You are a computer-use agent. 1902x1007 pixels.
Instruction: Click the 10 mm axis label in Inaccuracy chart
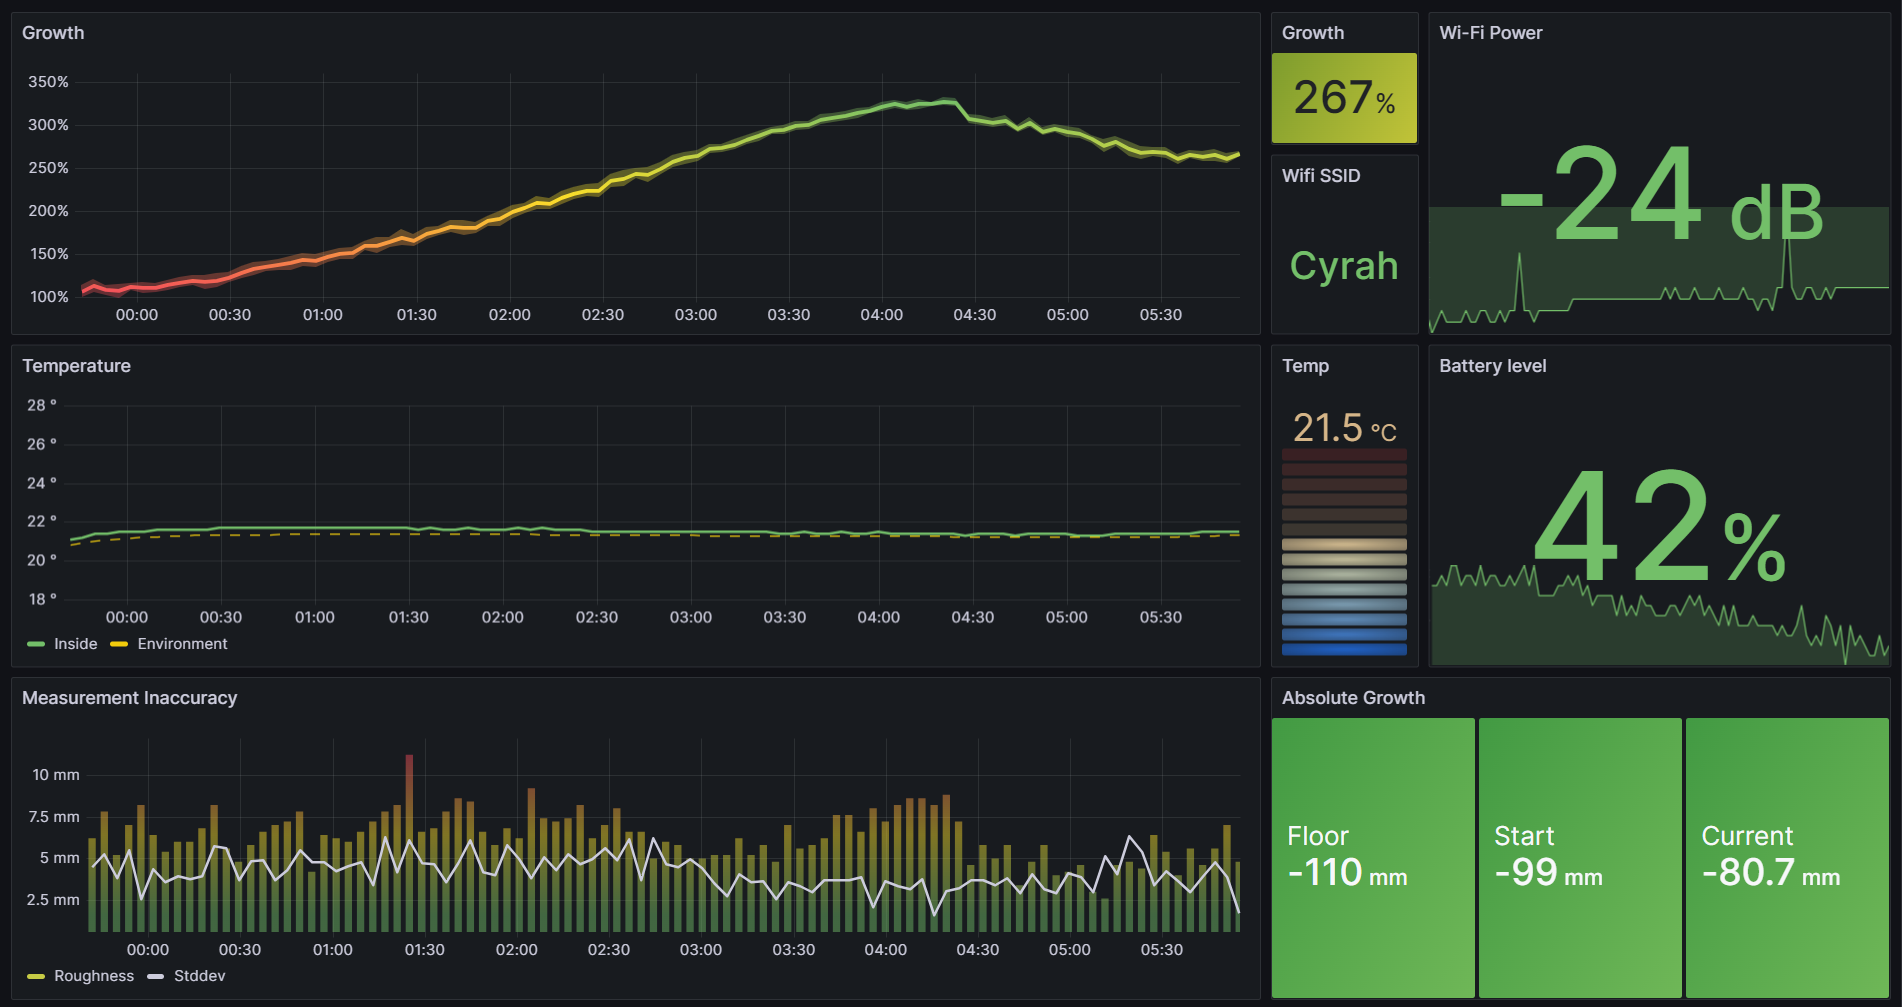[55, 775]
